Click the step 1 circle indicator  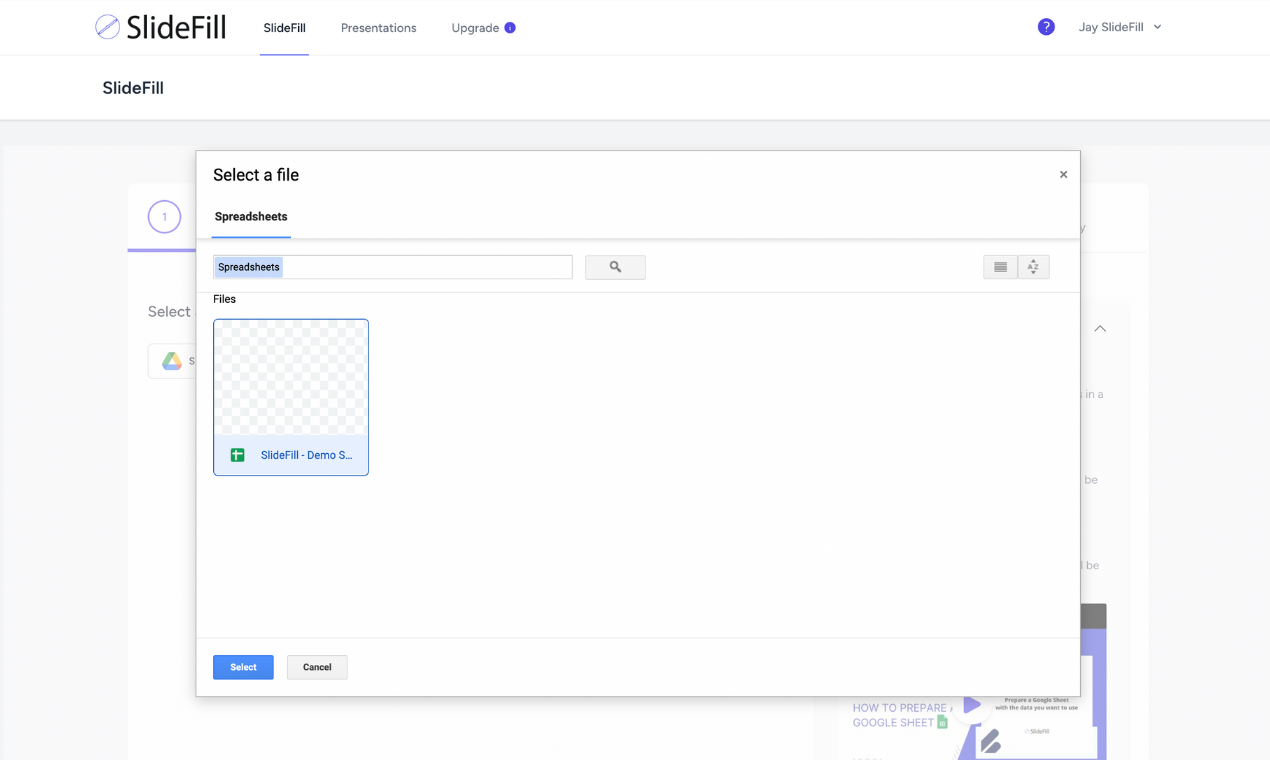click(x=164, y=217)
